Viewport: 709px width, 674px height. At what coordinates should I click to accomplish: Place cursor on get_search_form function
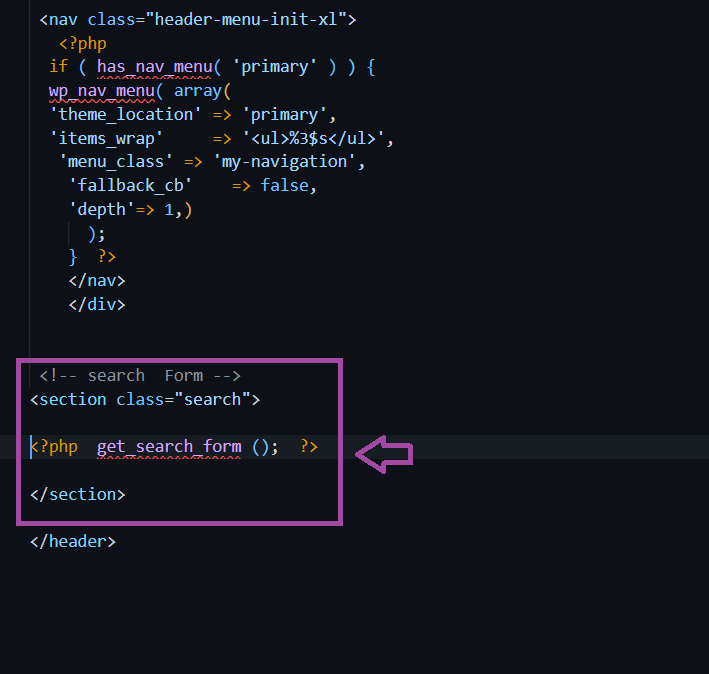(169, 447)
